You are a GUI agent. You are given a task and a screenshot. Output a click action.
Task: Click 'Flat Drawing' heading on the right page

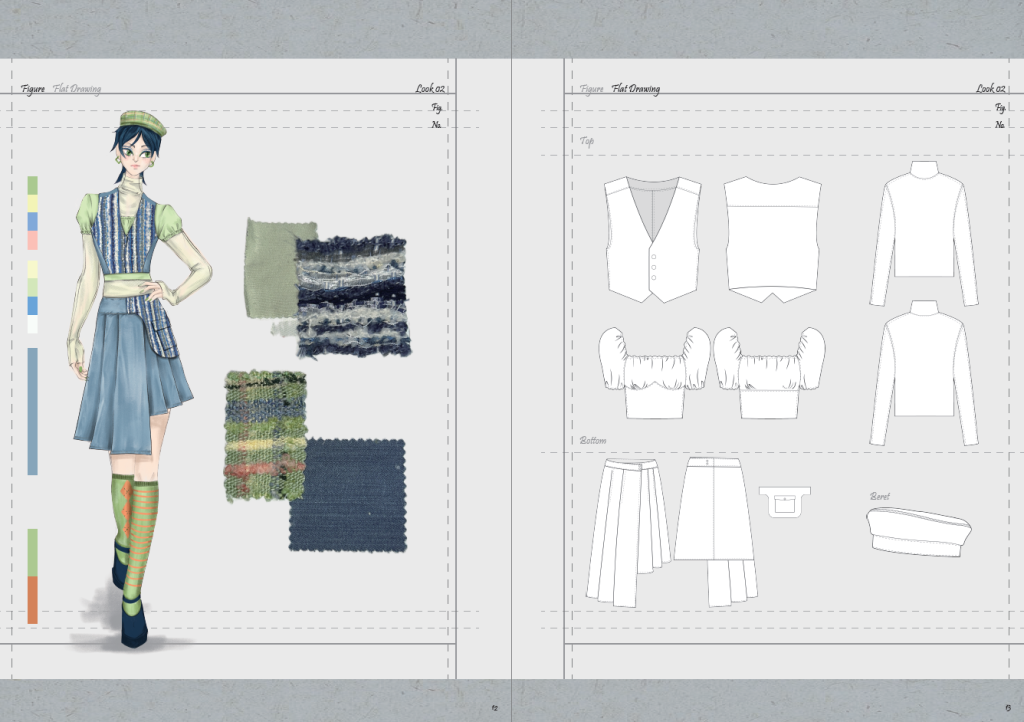coord(636,89)
